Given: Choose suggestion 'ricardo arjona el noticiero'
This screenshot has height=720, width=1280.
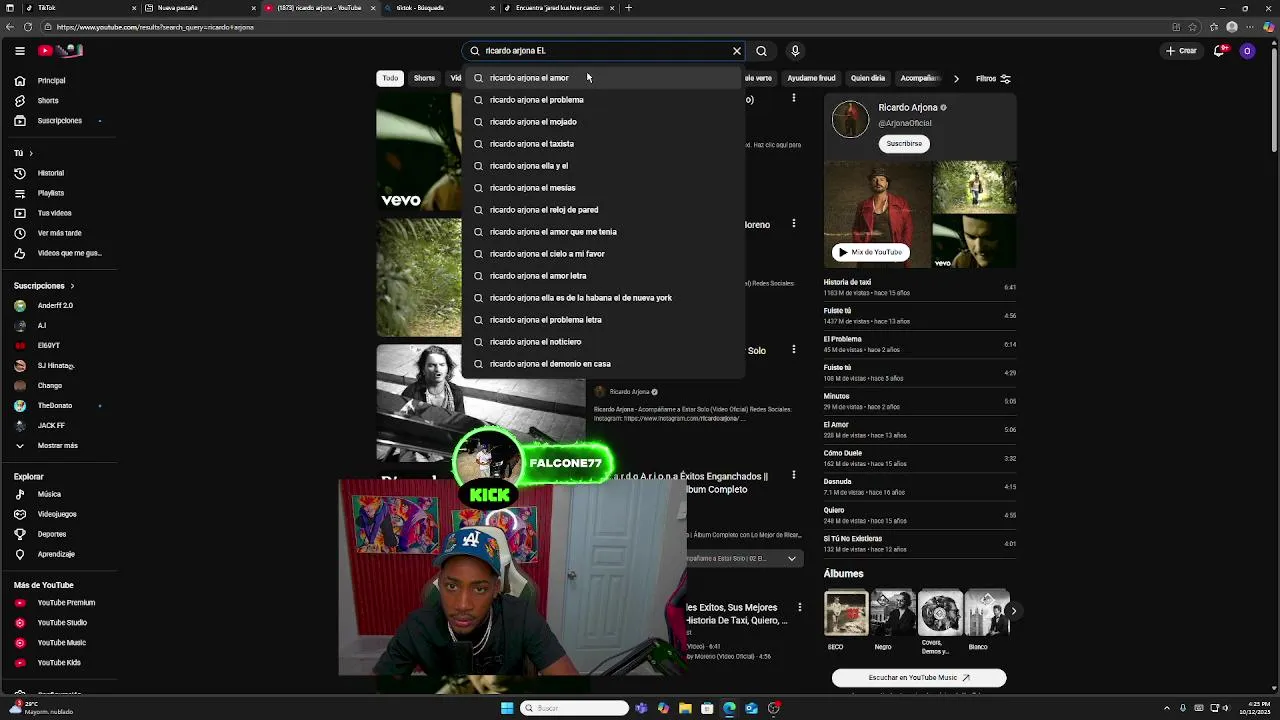Looking at the screenshot, I should [x=604, y=342].
